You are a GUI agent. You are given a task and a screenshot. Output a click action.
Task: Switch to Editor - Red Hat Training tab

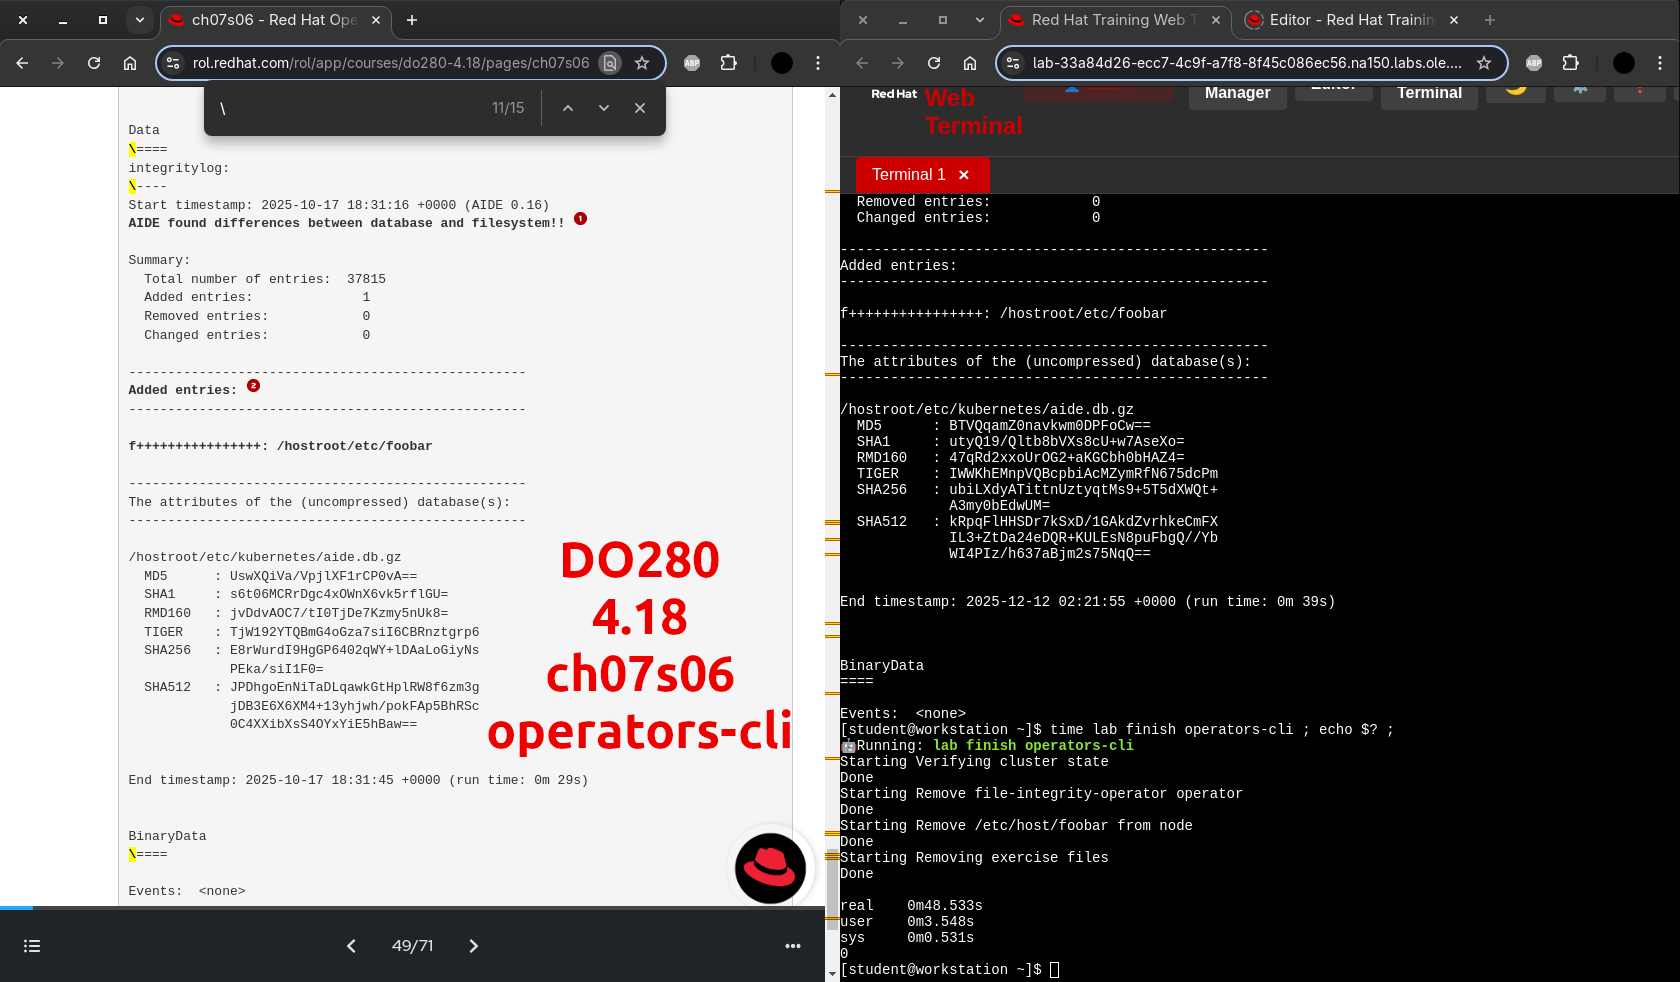(1353, 20)
